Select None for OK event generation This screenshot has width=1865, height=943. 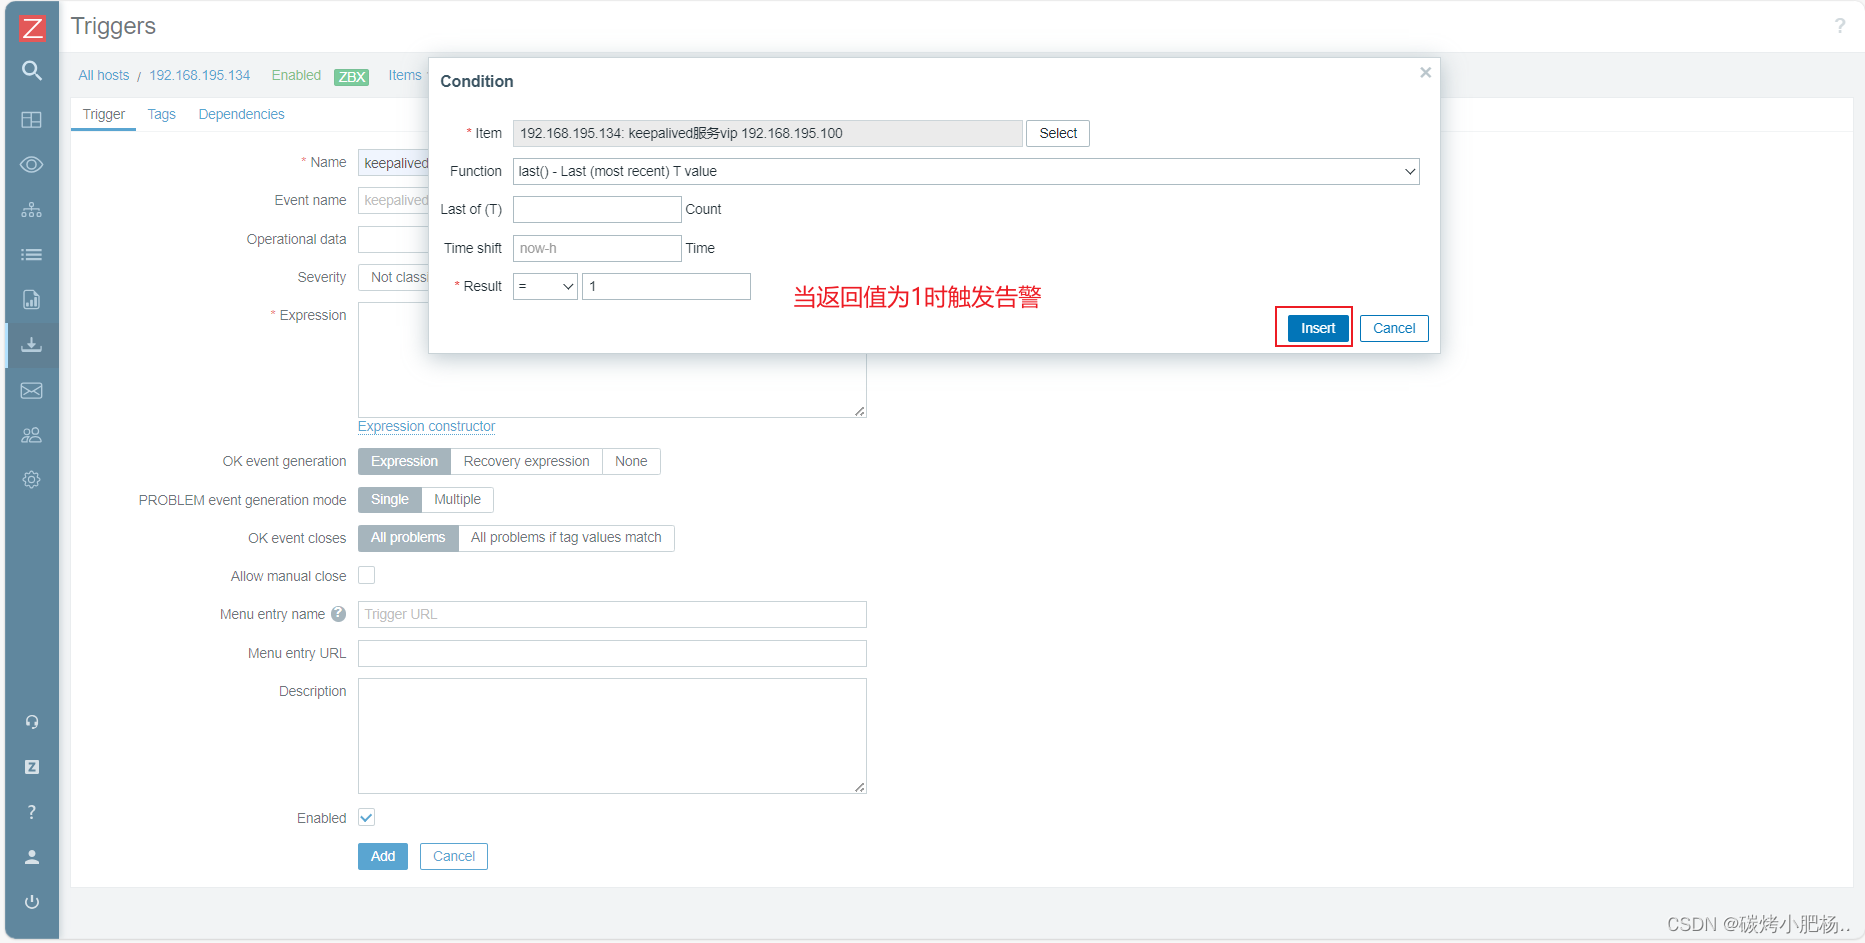coord(631,461)
